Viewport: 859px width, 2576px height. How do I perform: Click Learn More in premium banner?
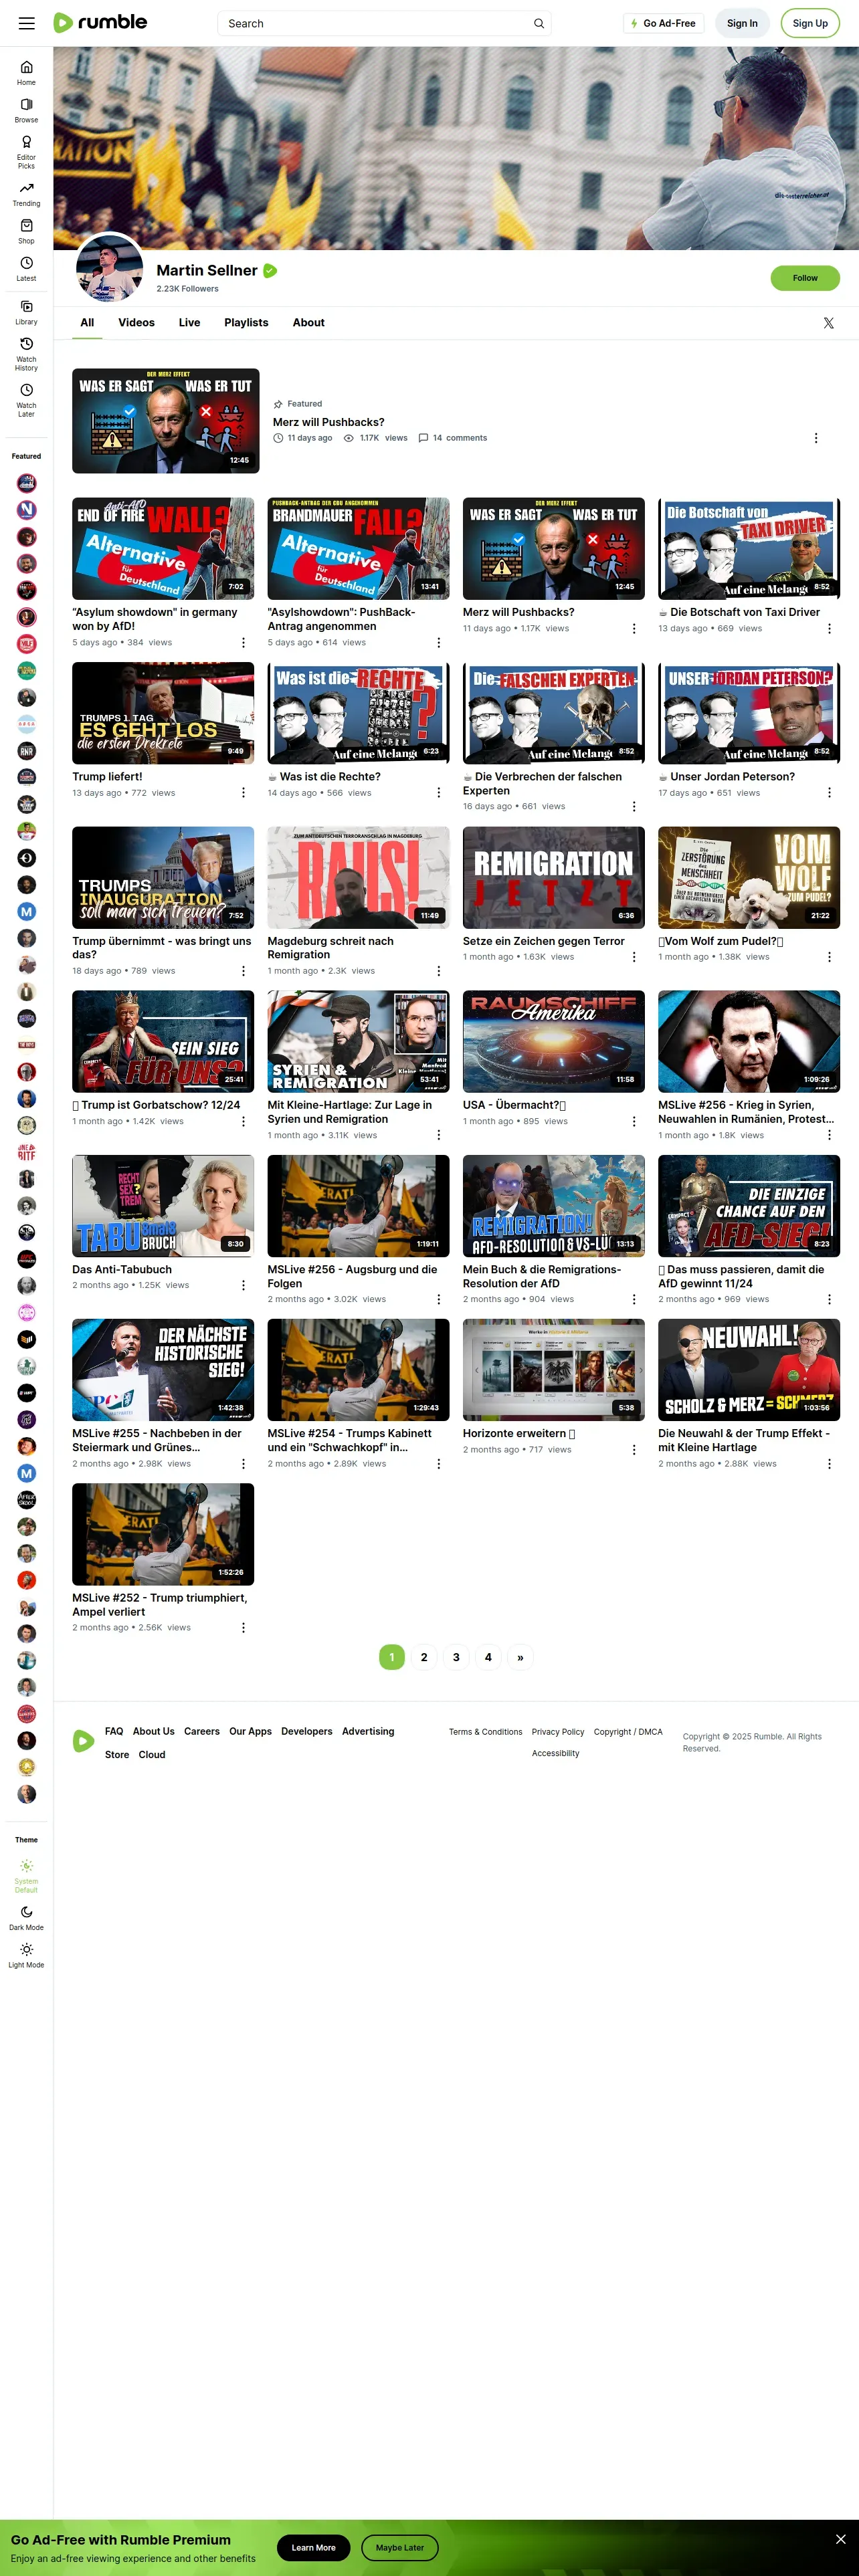pyautogui.click(x=313, y=2547)
